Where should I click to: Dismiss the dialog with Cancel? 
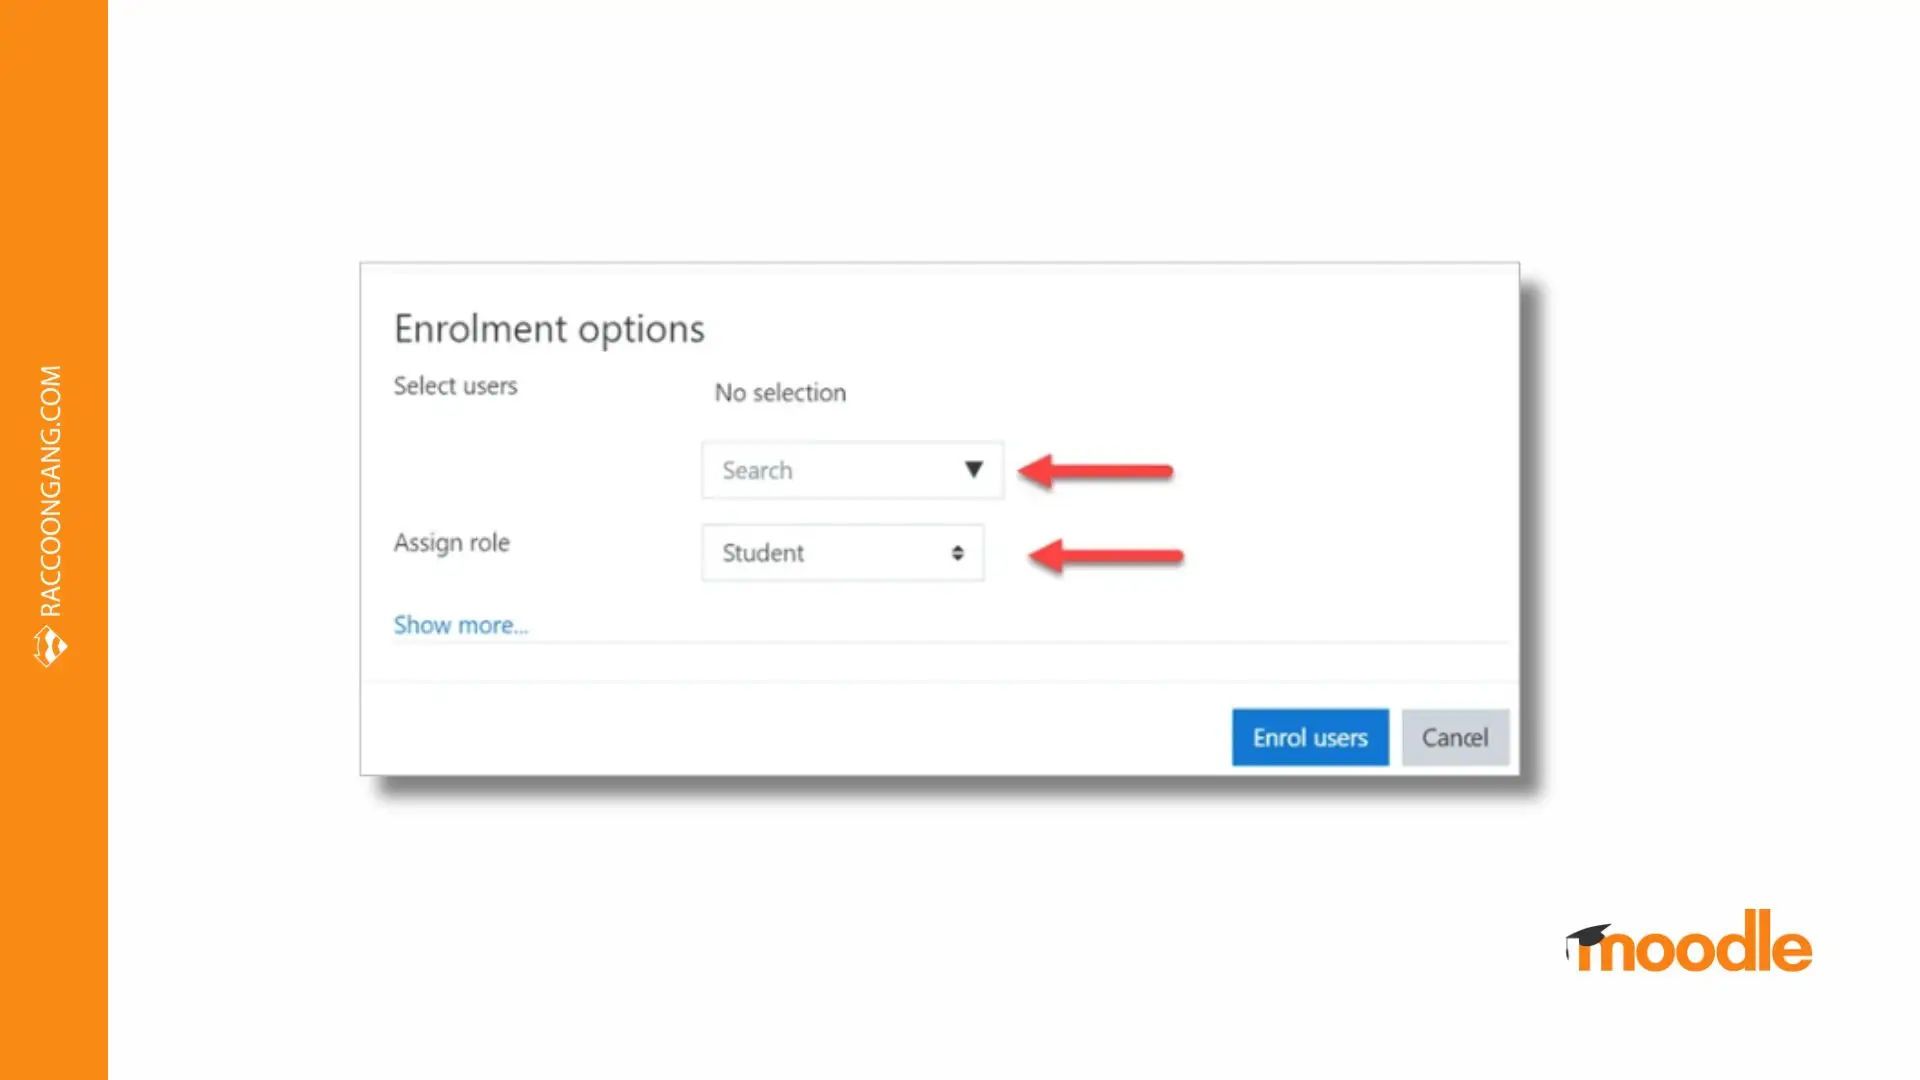point(1455,737)
